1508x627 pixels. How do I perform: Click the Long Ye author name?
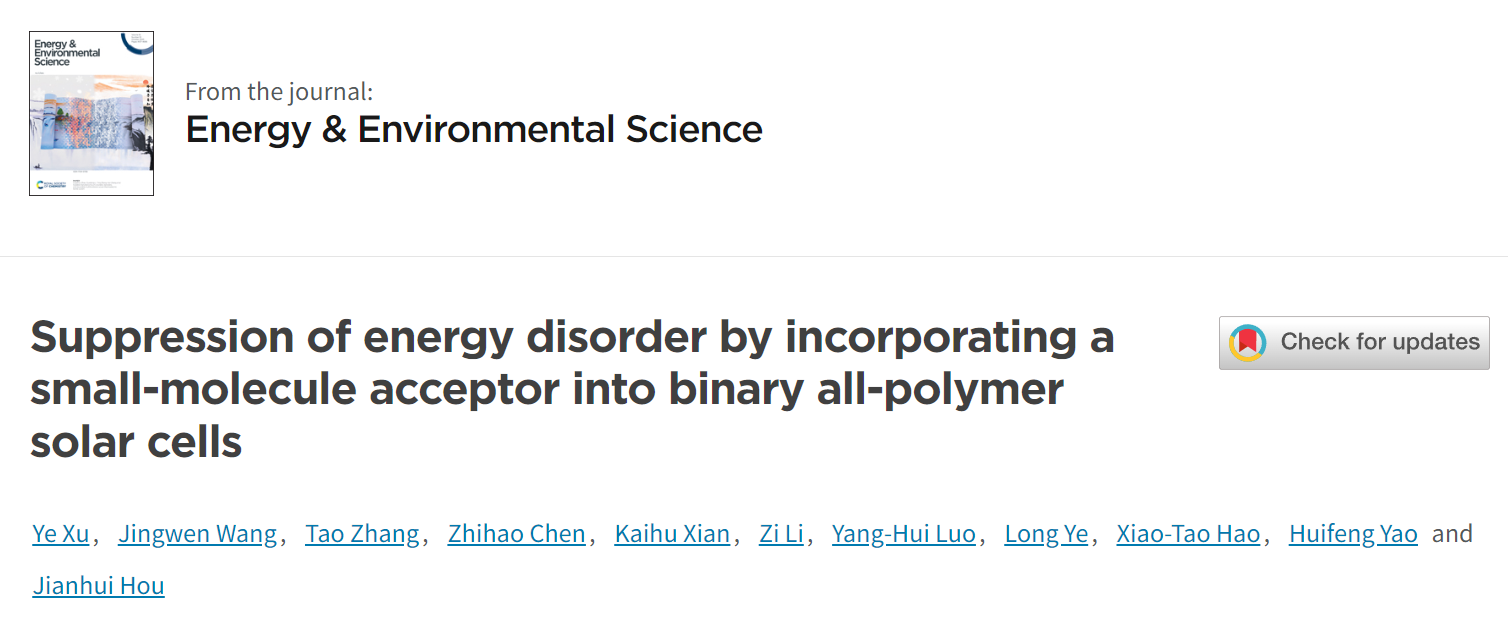[1046, 534]
